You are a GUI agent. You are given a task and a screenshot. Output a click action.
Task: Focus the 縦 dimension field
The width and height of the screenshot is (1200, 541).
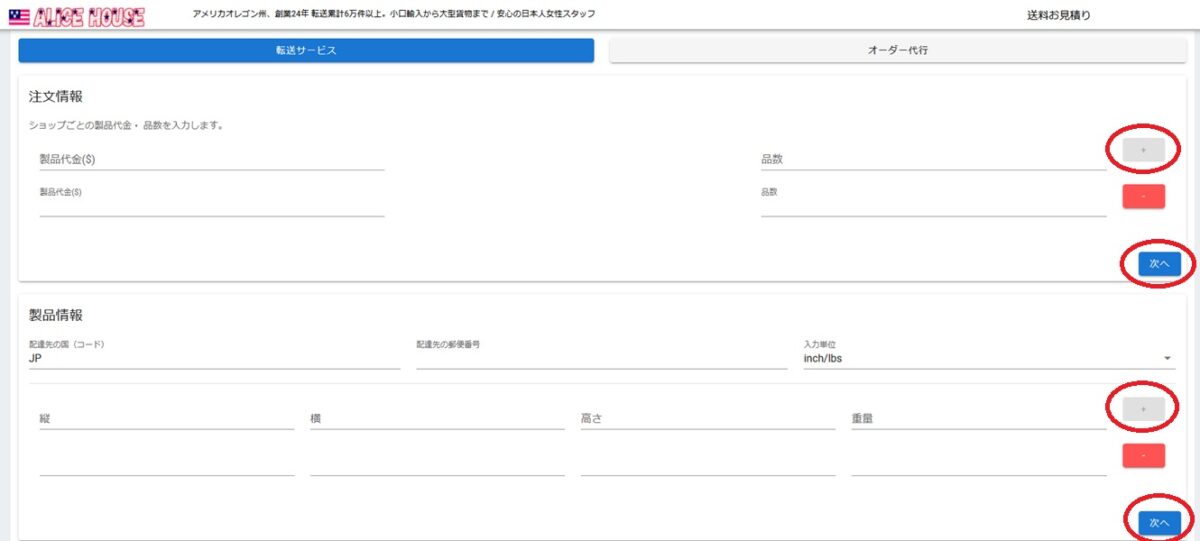pos(166,419)
